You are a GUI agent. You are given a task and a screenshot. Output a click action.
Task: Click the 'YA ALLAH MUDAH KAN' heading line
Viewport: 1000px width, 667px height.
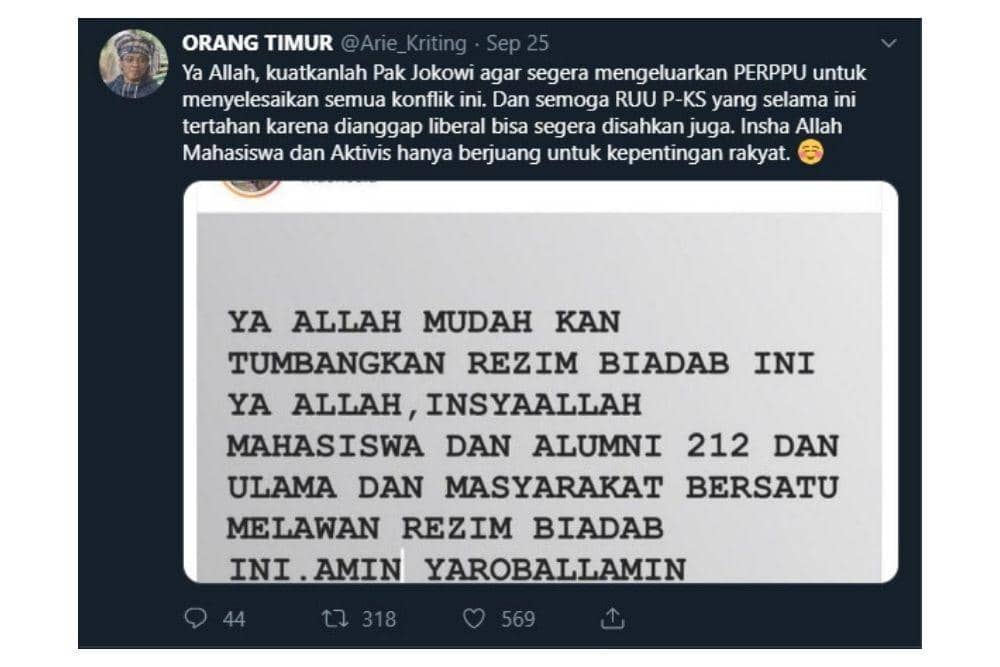[424, 323]
